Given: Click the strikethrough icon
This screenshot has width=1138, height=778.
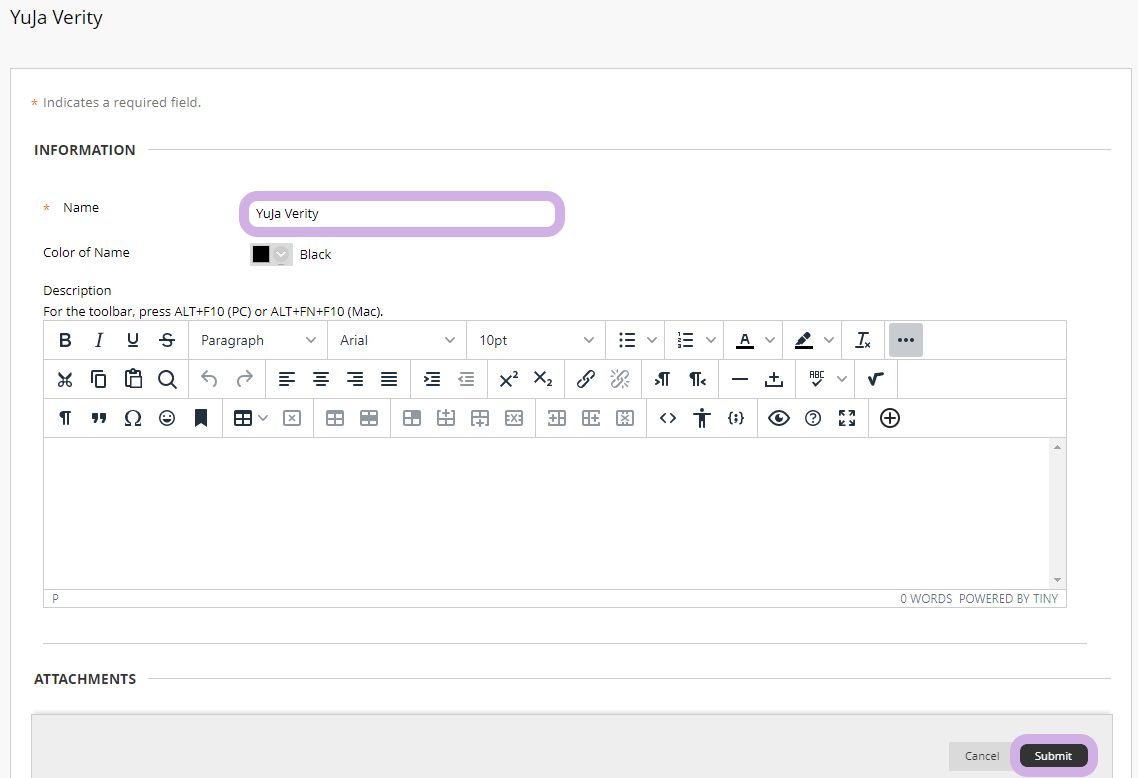Looking at the screenshot, I should pyautogui.click(x=167, y=340).
